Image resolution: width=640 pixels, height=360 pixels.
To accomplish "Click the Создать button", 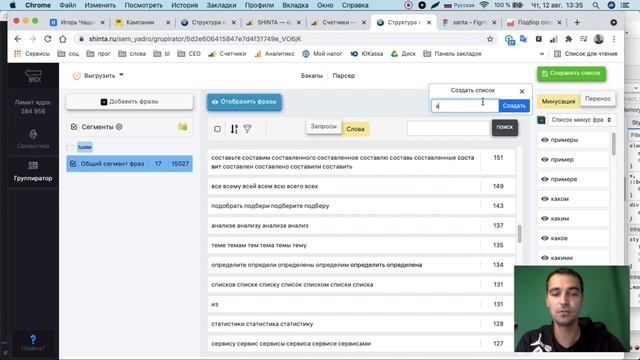I will (514, 106).
